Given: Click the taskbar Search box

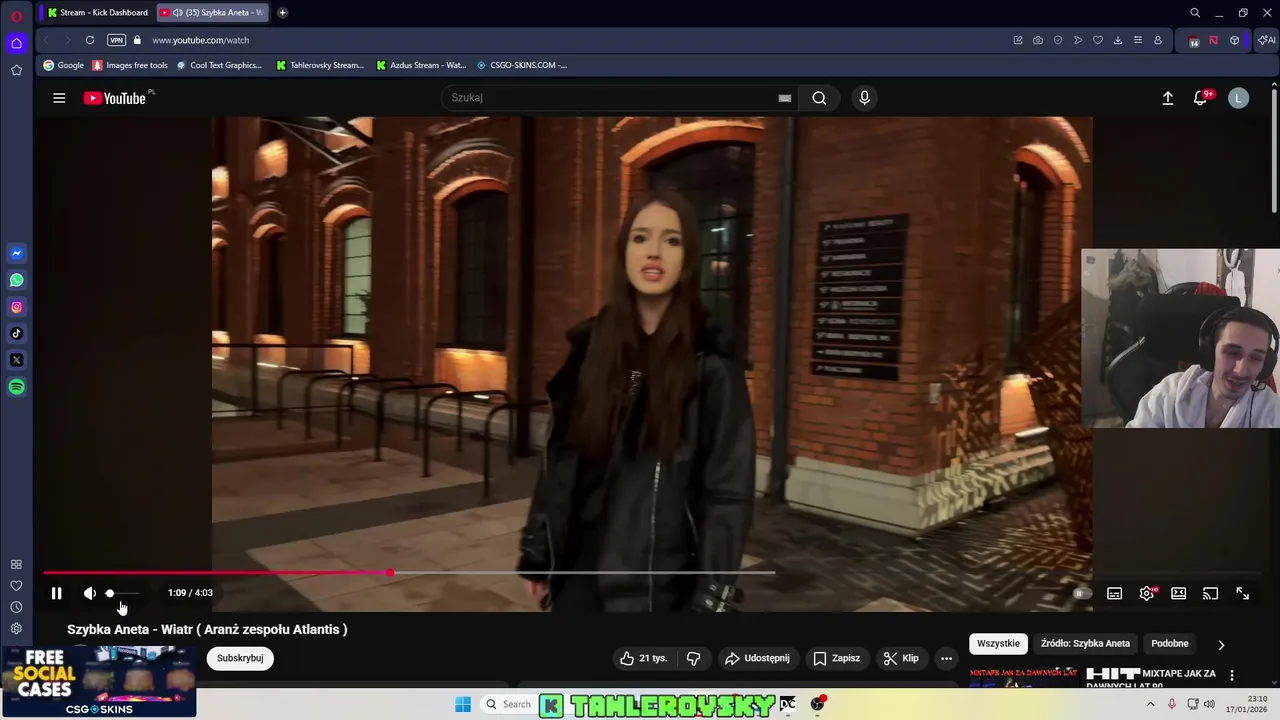Looking at the screenshot, I should [x=509, y=704].
